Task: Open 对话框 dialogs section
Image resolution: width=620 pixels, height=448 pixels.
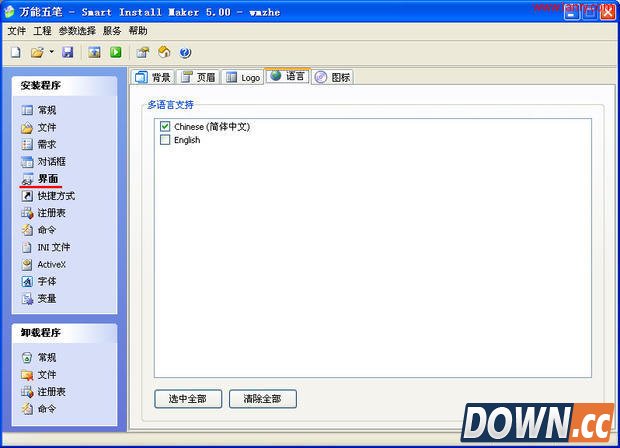Action: point(43,161)
